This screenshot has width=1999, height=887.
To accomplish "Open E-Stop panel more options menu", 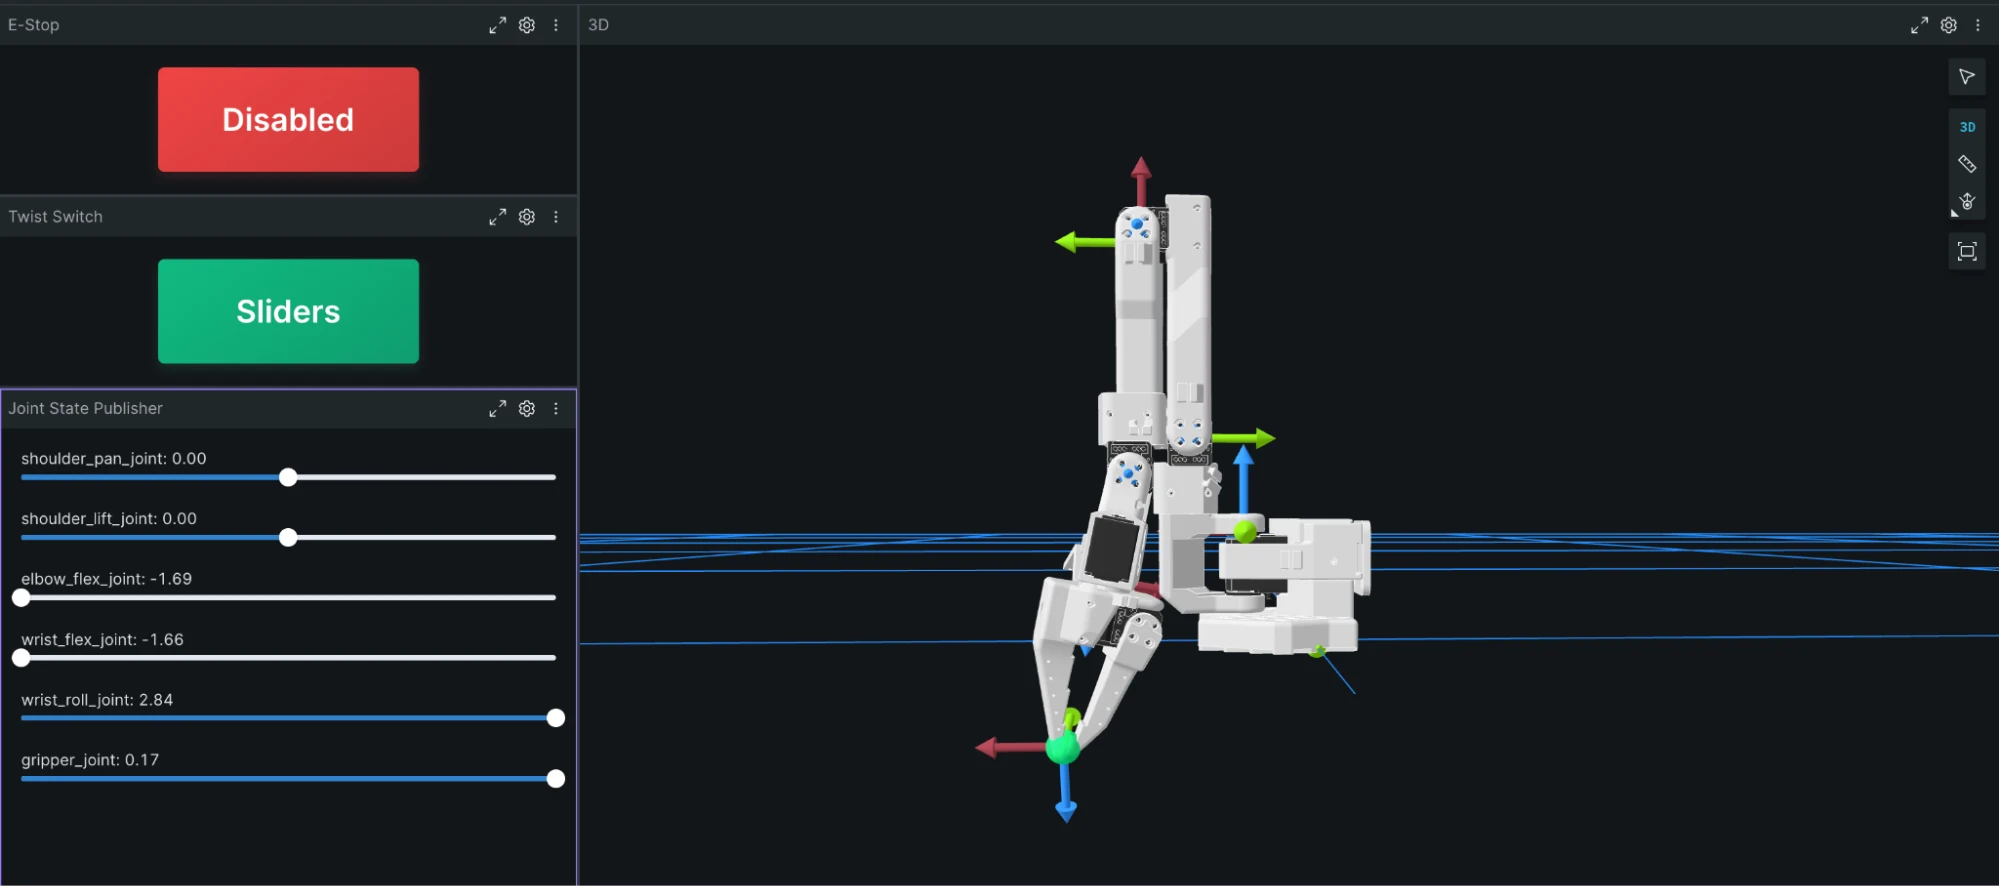I will coord(556,25).
